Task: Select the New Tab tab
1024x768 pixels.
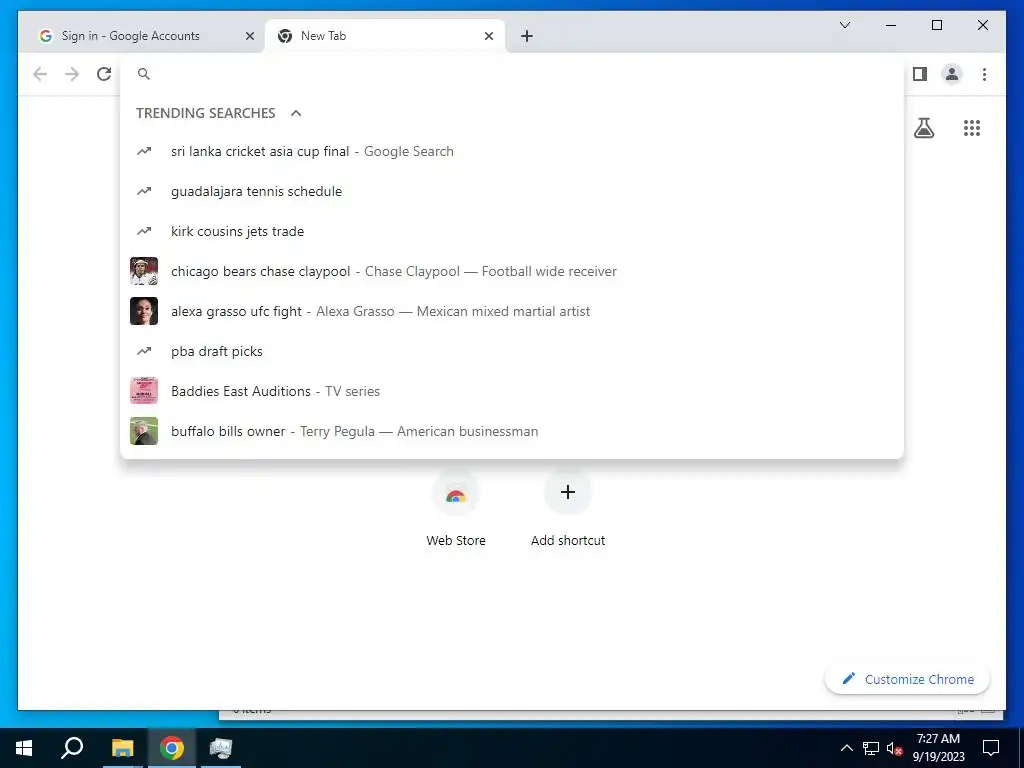Action: tap(385, 36)
